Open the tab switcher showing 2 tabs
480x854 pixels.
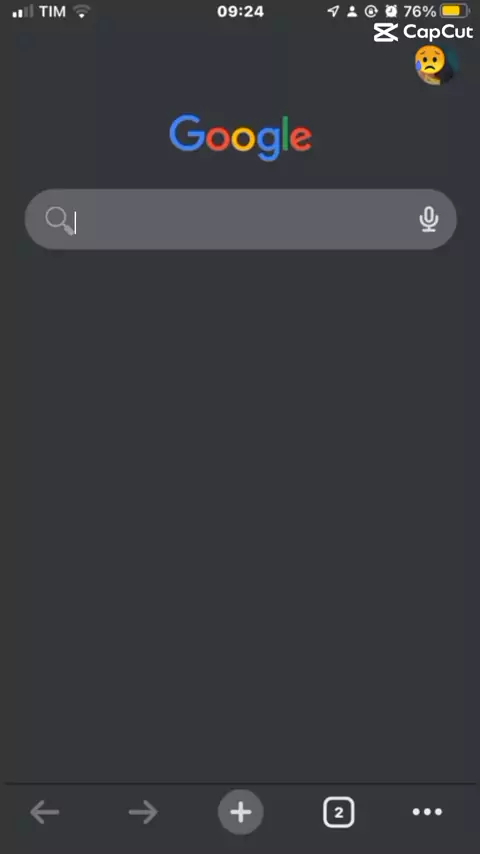tap(339, 812)
